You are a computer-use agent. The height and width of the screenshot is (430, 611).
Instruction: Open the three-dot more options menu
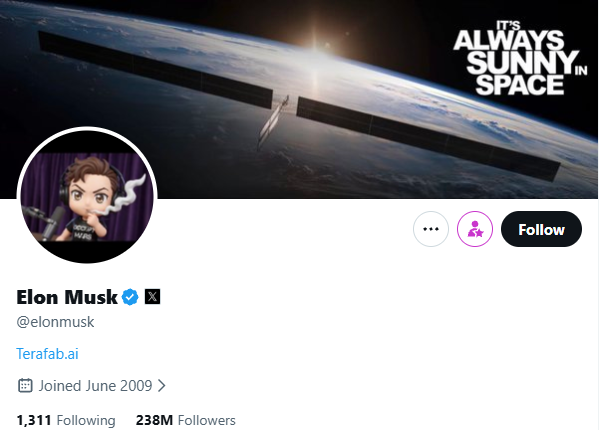[431, 229]
